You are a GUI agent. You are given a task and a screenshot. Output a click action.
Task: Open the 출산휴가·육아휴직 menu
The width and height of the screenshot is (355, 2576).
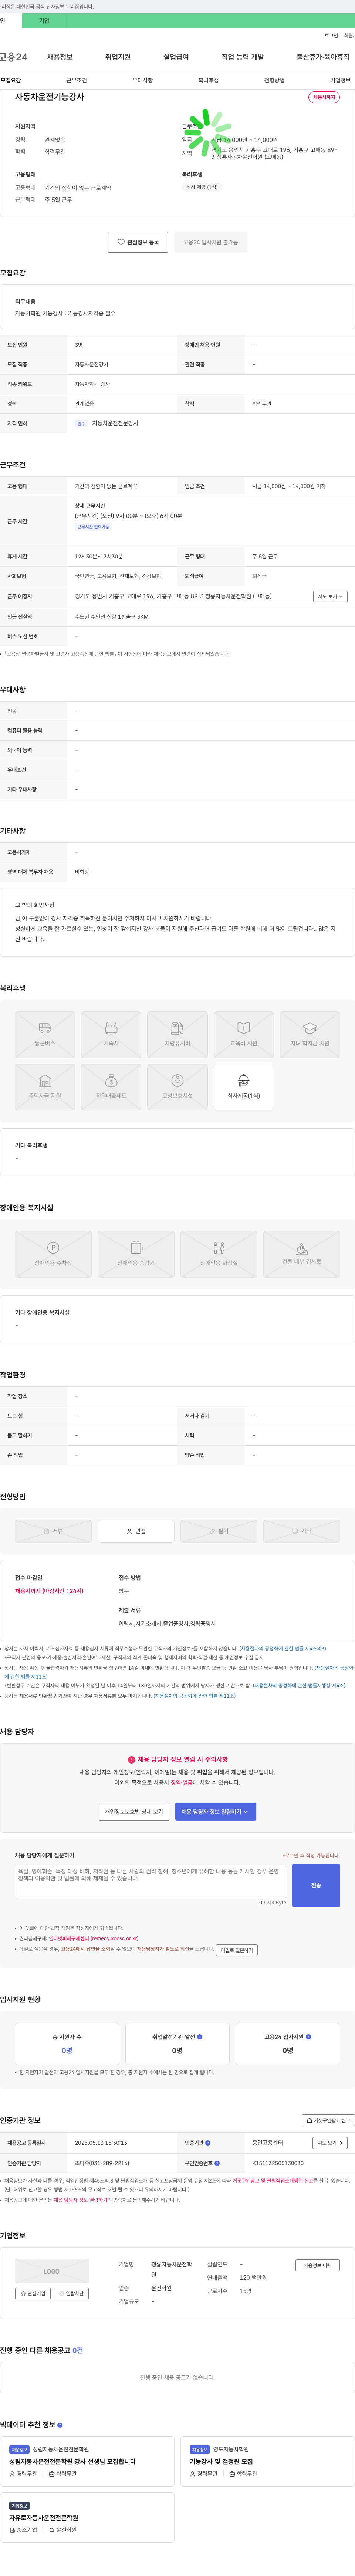[323, 57]
